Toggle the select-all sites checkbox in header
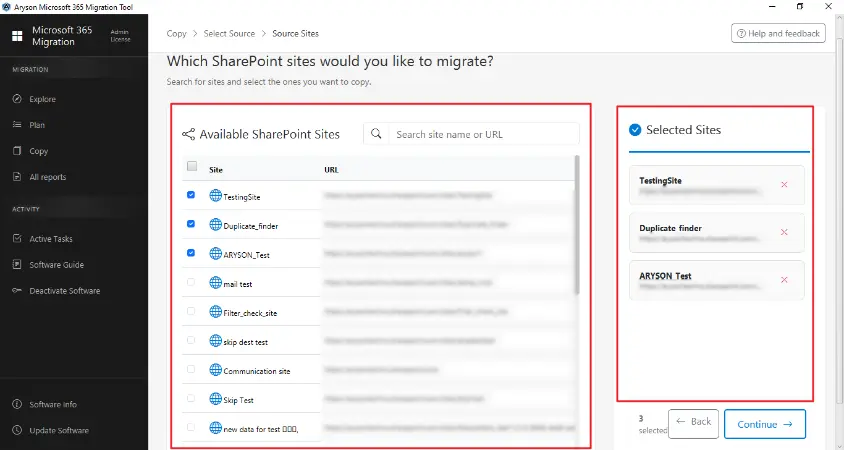 [x=192, y=166]
